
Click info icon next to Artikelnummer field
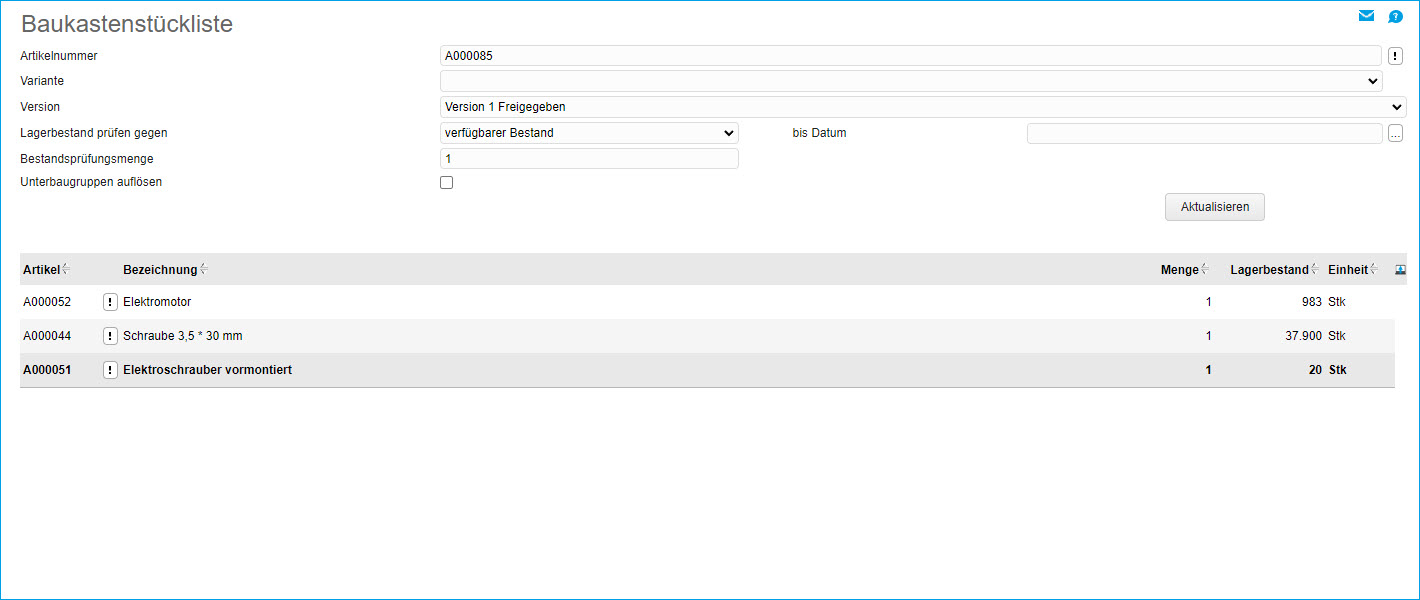[1396, 56]
